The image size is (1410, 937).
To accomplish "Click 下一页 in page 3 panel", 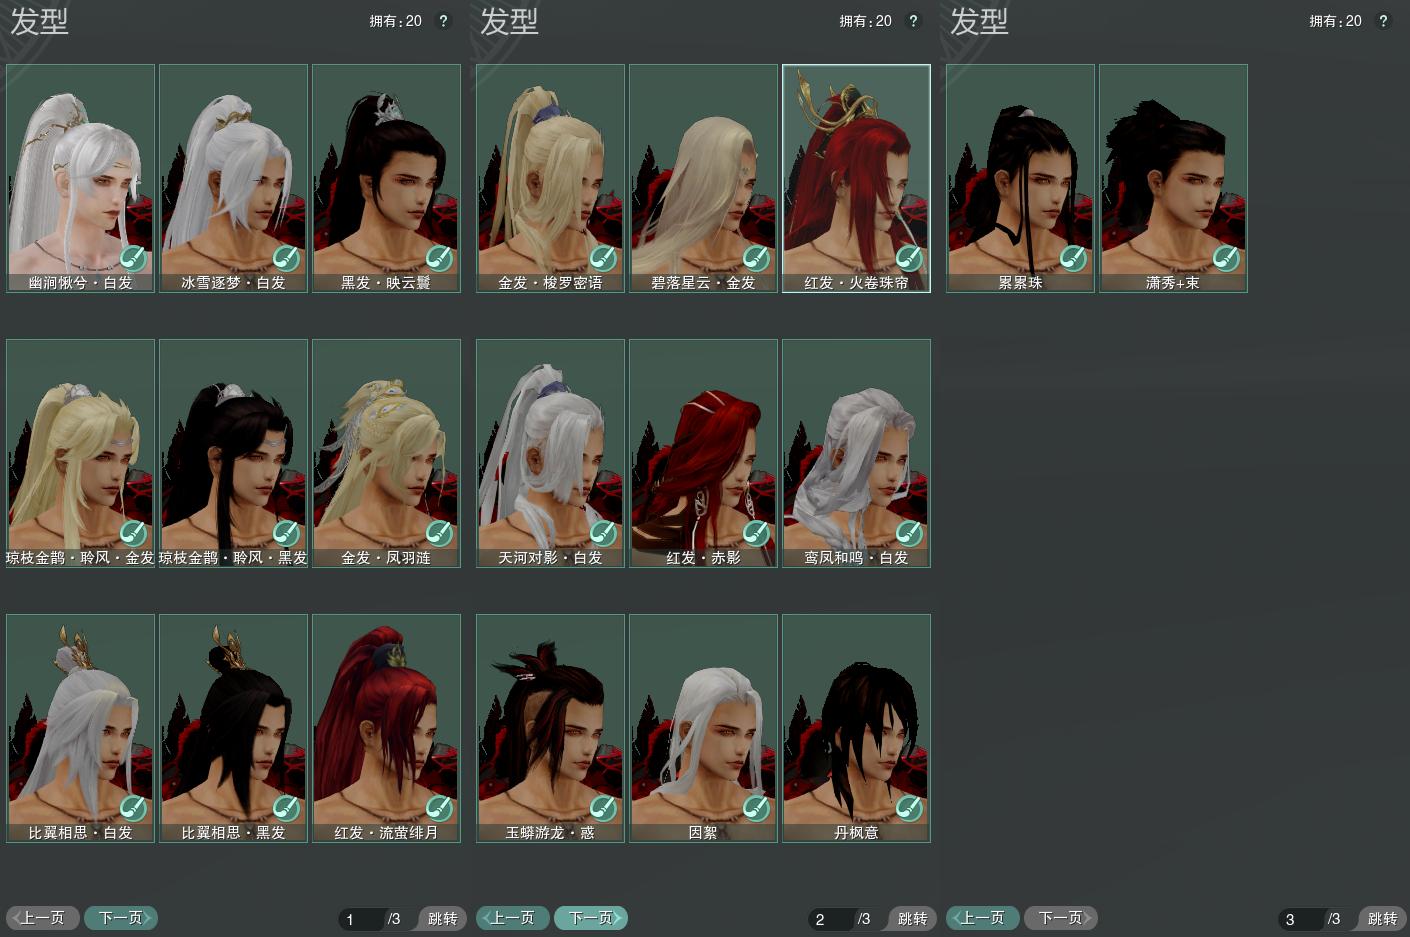I will click(1061, 918).
